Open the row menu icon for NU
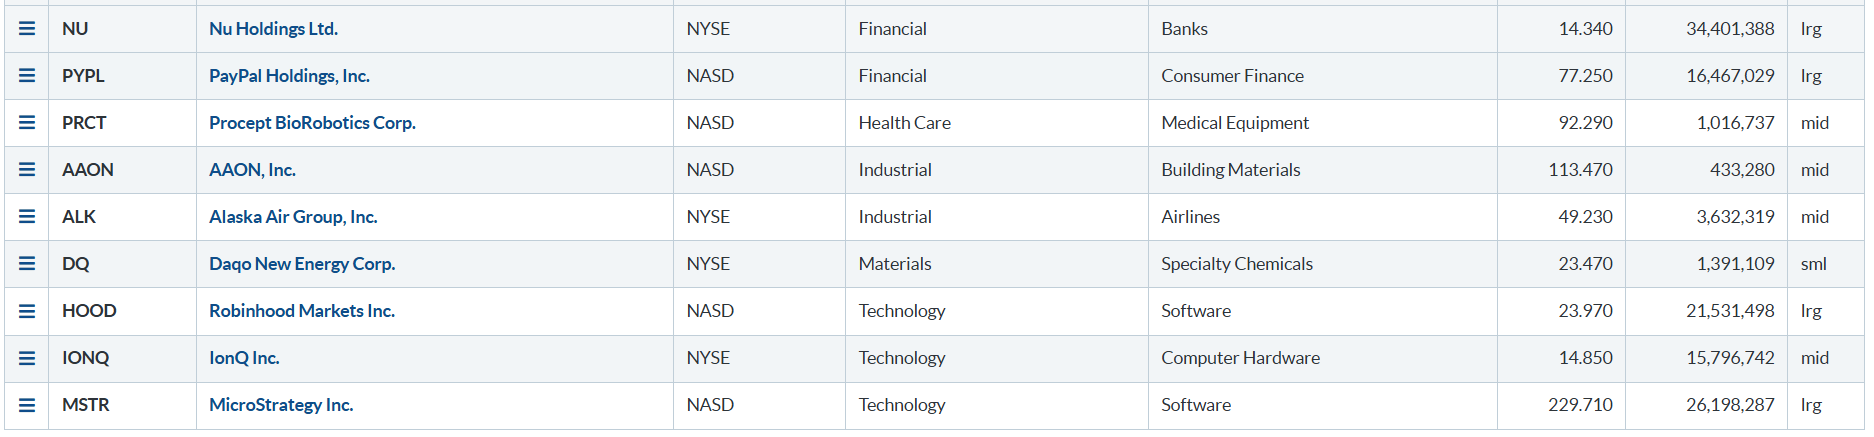 [27, 29]
